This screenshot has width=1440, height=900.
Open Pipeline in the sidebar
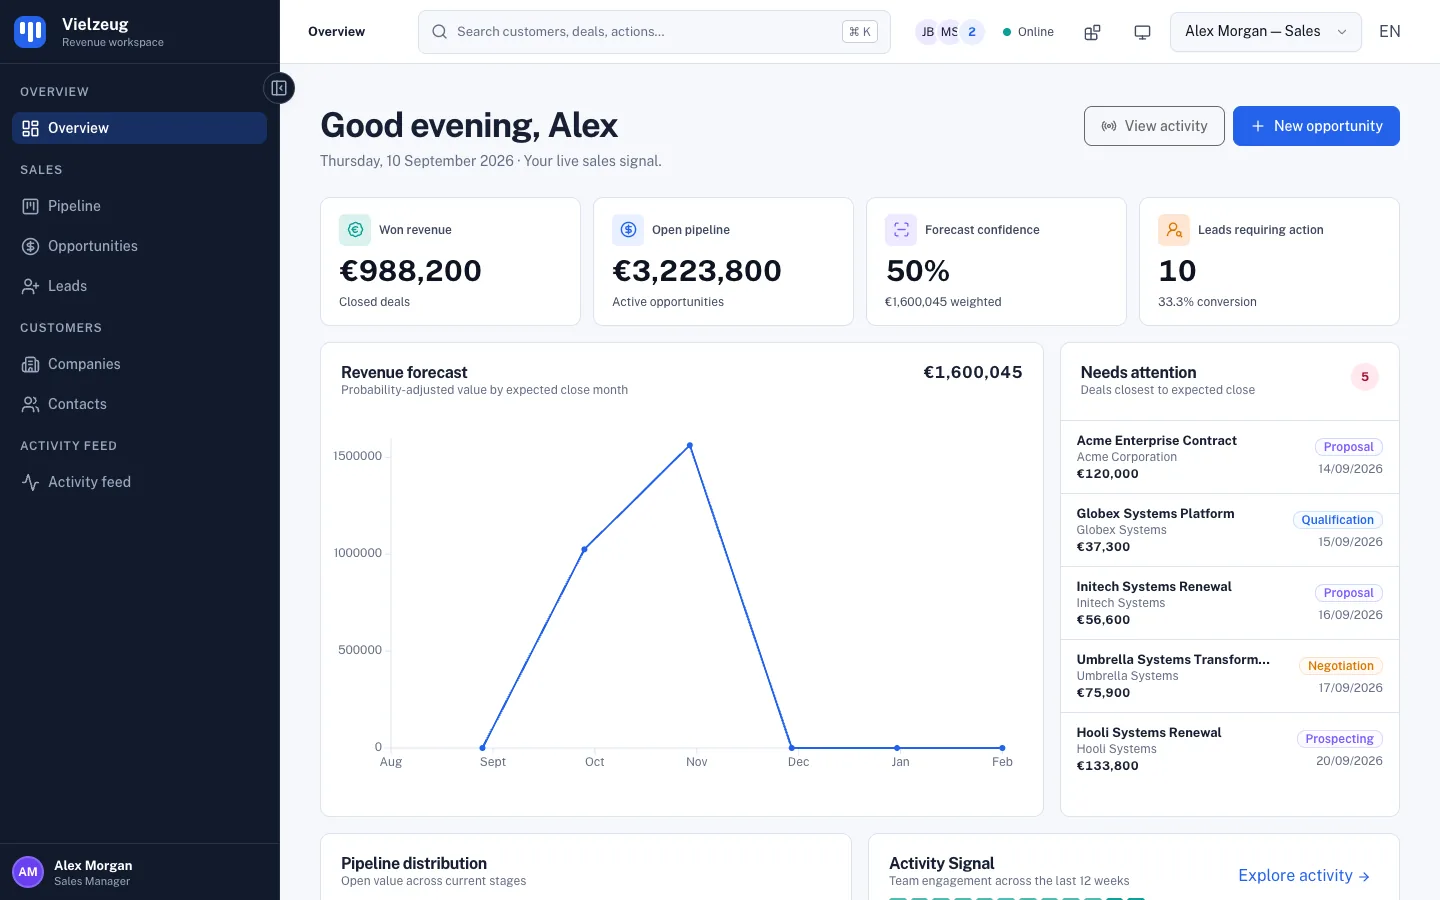[x=139, y=206]
